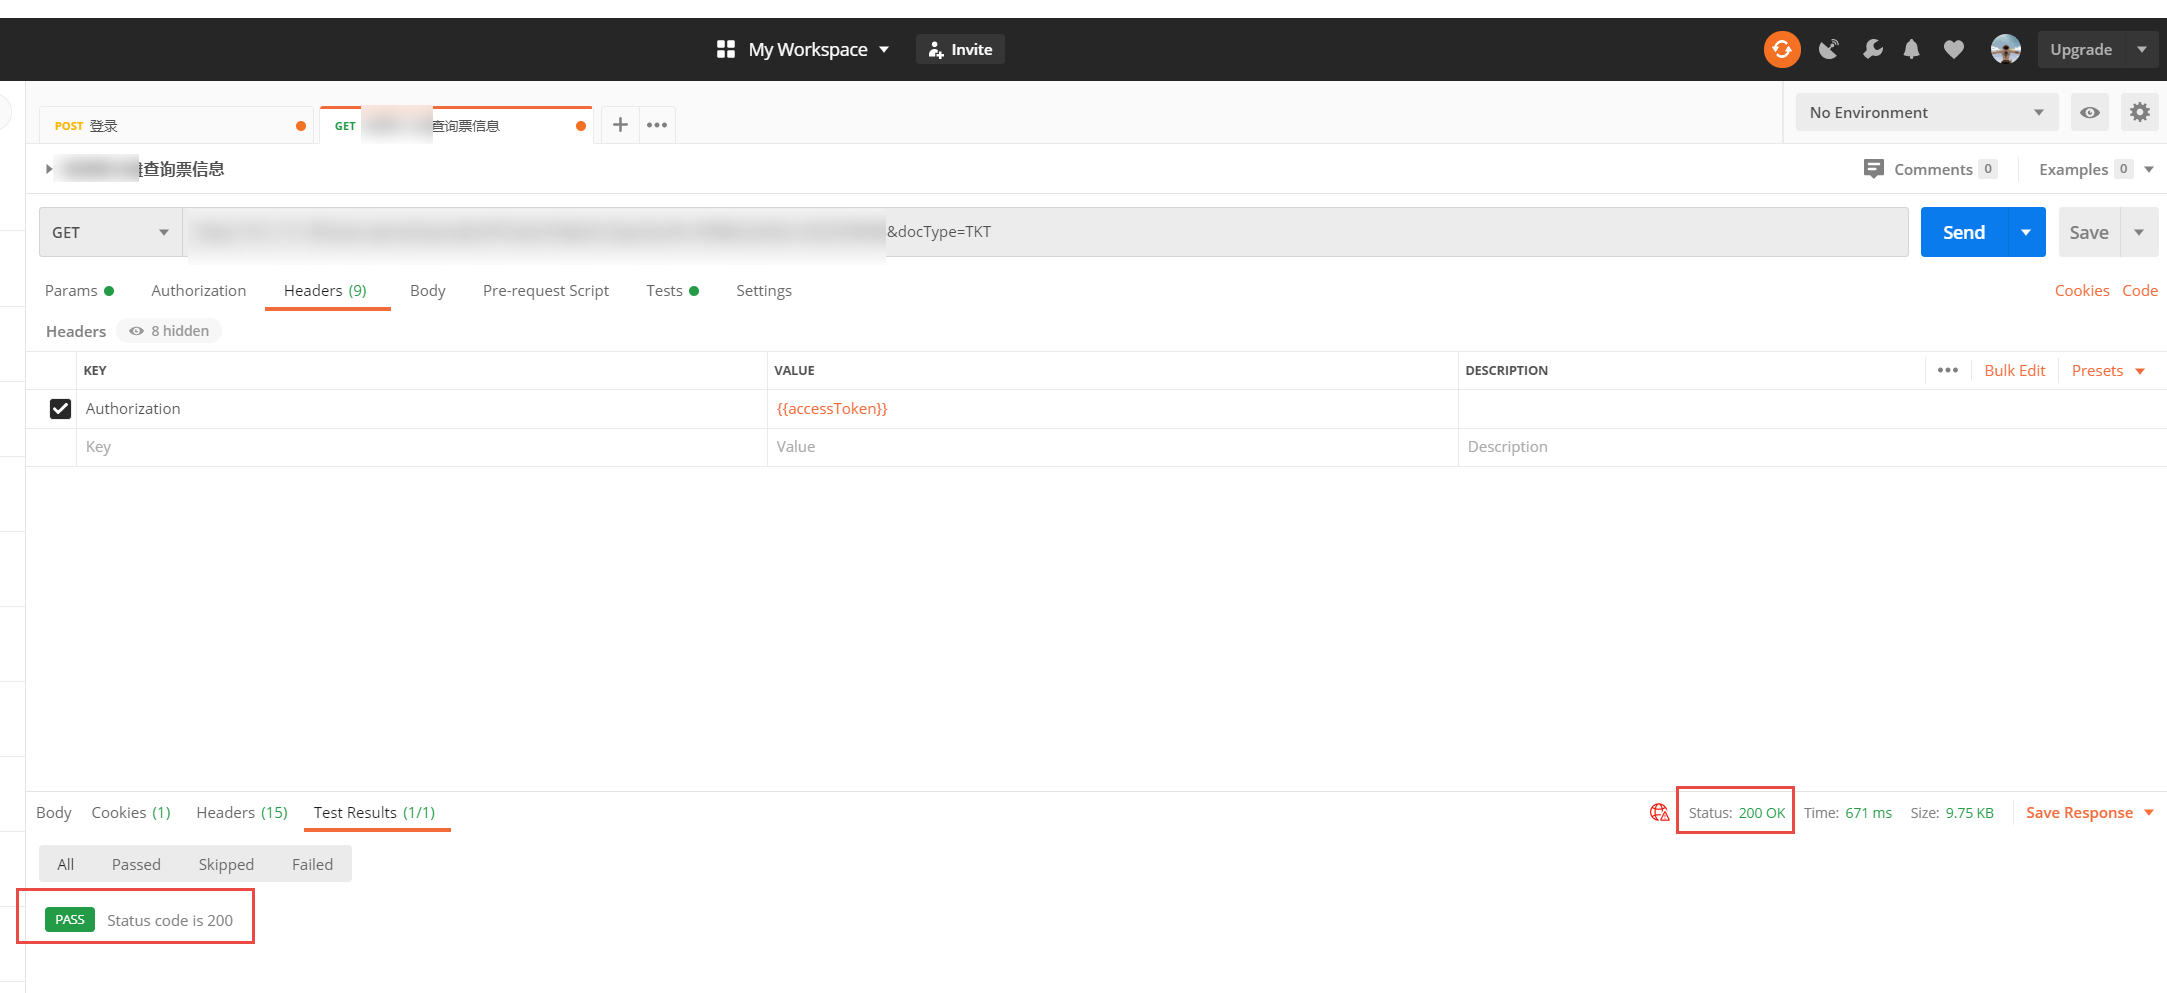Show the 8 hidden headers
Screen dimensions: 2167x993
(169, 331)
